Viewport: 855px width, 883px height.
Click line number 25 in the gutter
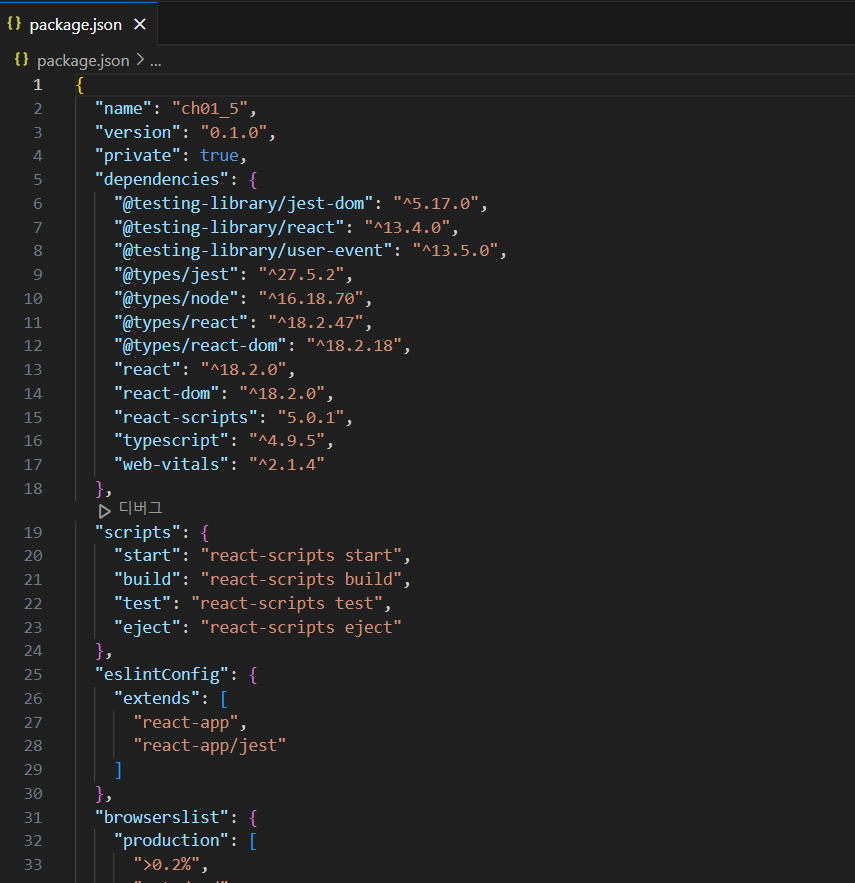[x=33, y=675]
